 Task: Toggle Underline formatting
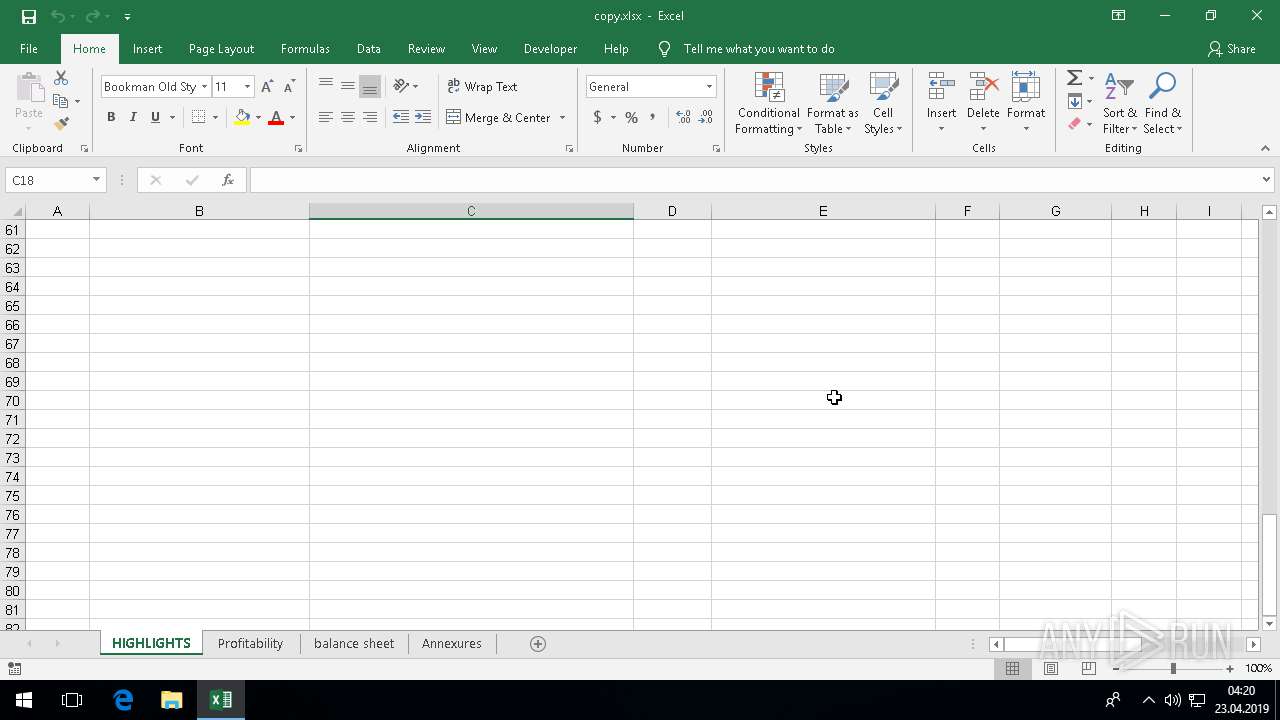point(155,117)
